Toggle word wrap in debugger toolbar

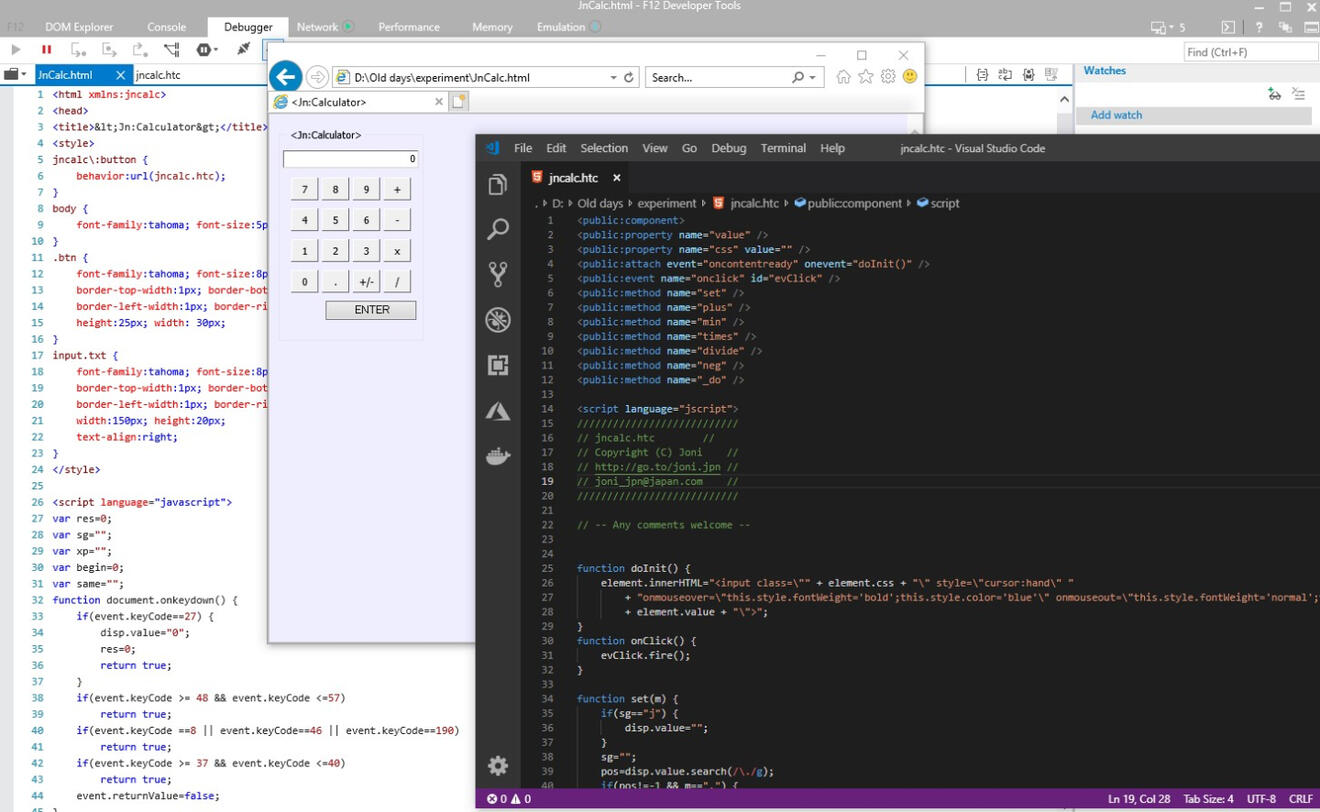1005,75
